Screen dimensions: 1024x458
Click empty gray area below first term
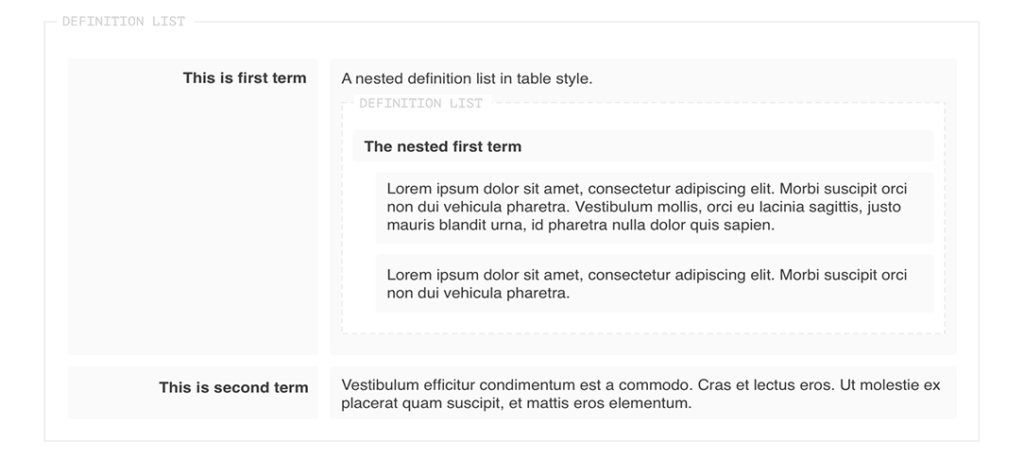click(x=193, y=222)
